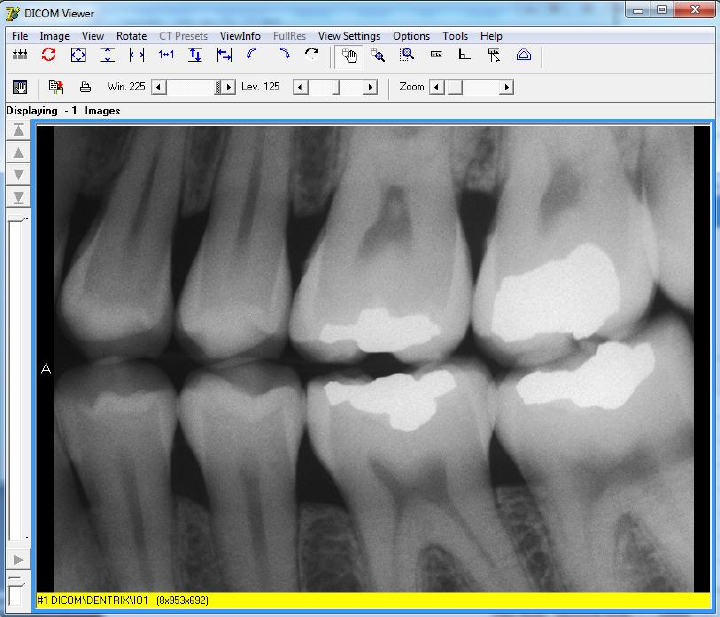Click the yellow DICOM\DENTRIK\I01 status bar
Screen dimensions: 720x617
[x=373, y=600]
